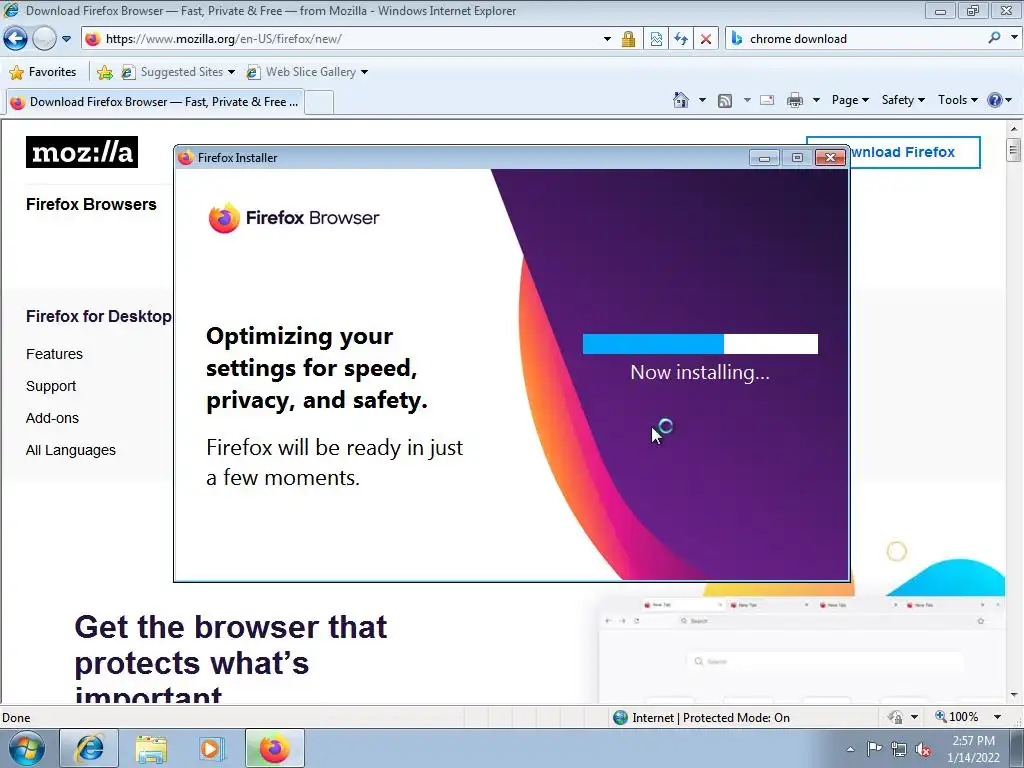Click the Download Firefox button on webpage
The width and height of the screenshot is (1024, 768).
(916, 152)
